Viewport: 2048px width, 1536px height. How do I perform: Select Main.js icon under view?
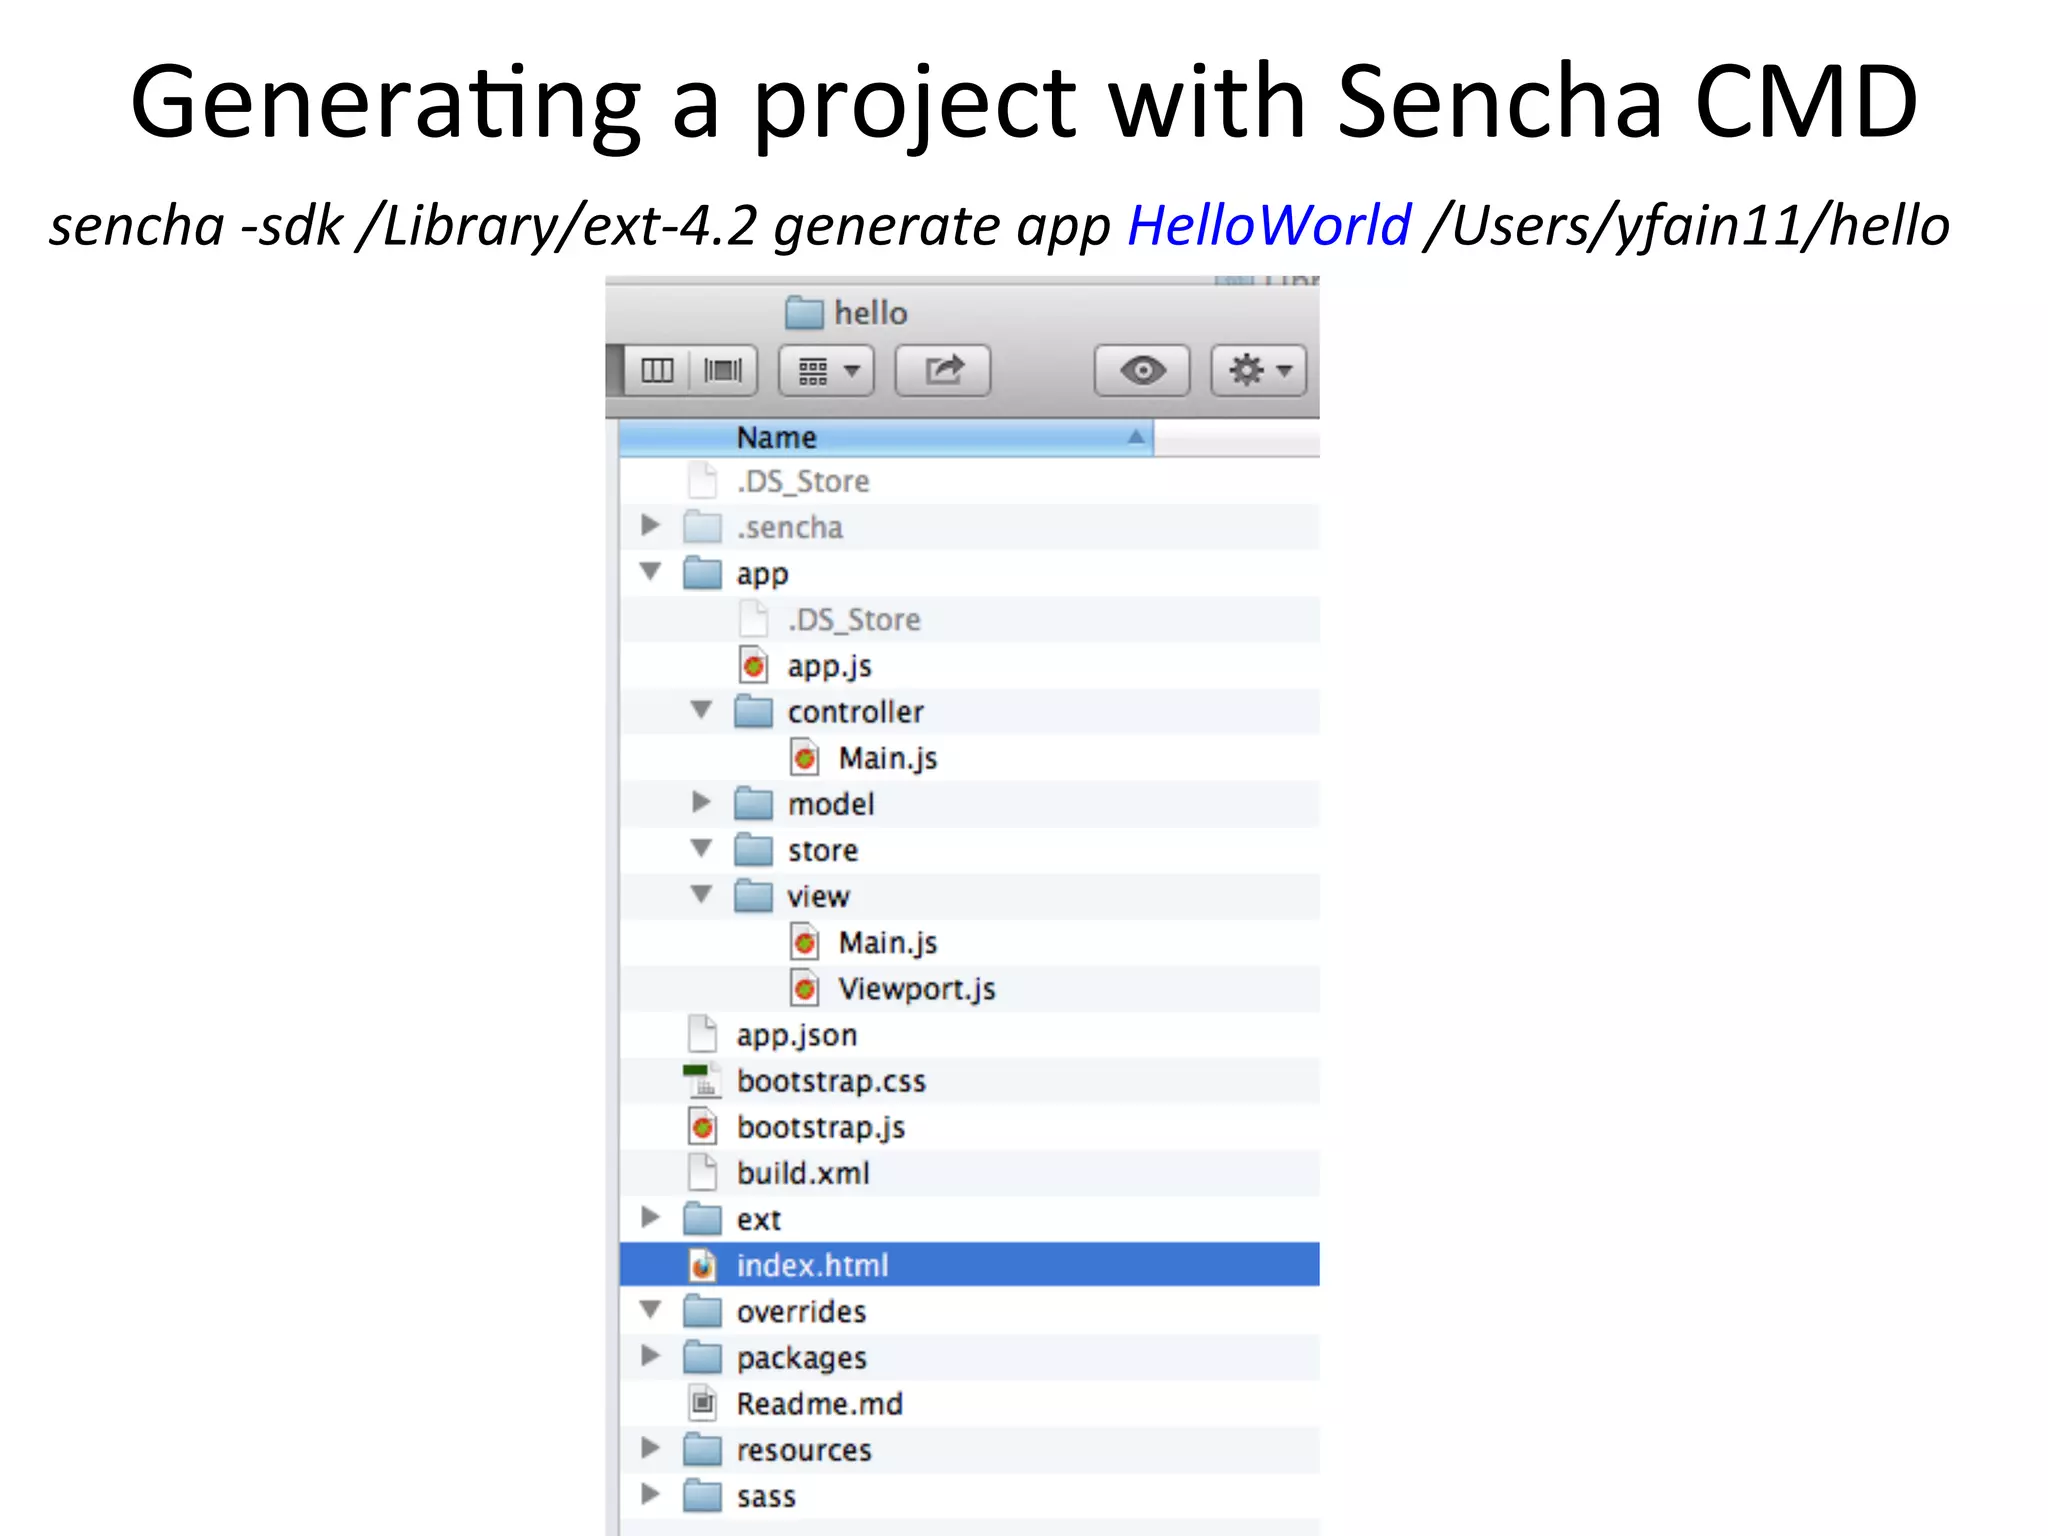pos(805,942)
